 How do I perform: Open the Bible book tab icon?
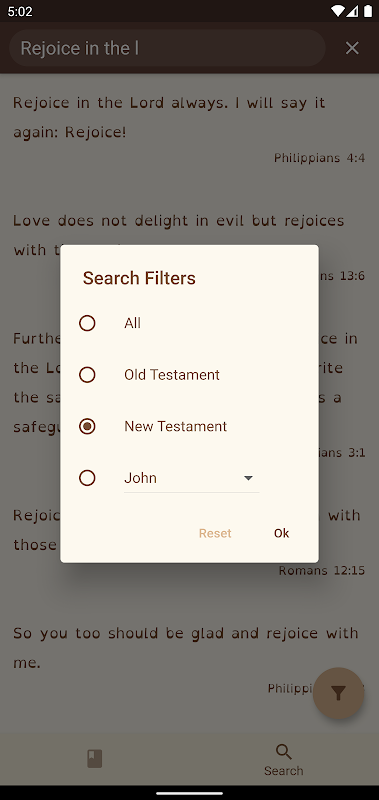[95, 759]
